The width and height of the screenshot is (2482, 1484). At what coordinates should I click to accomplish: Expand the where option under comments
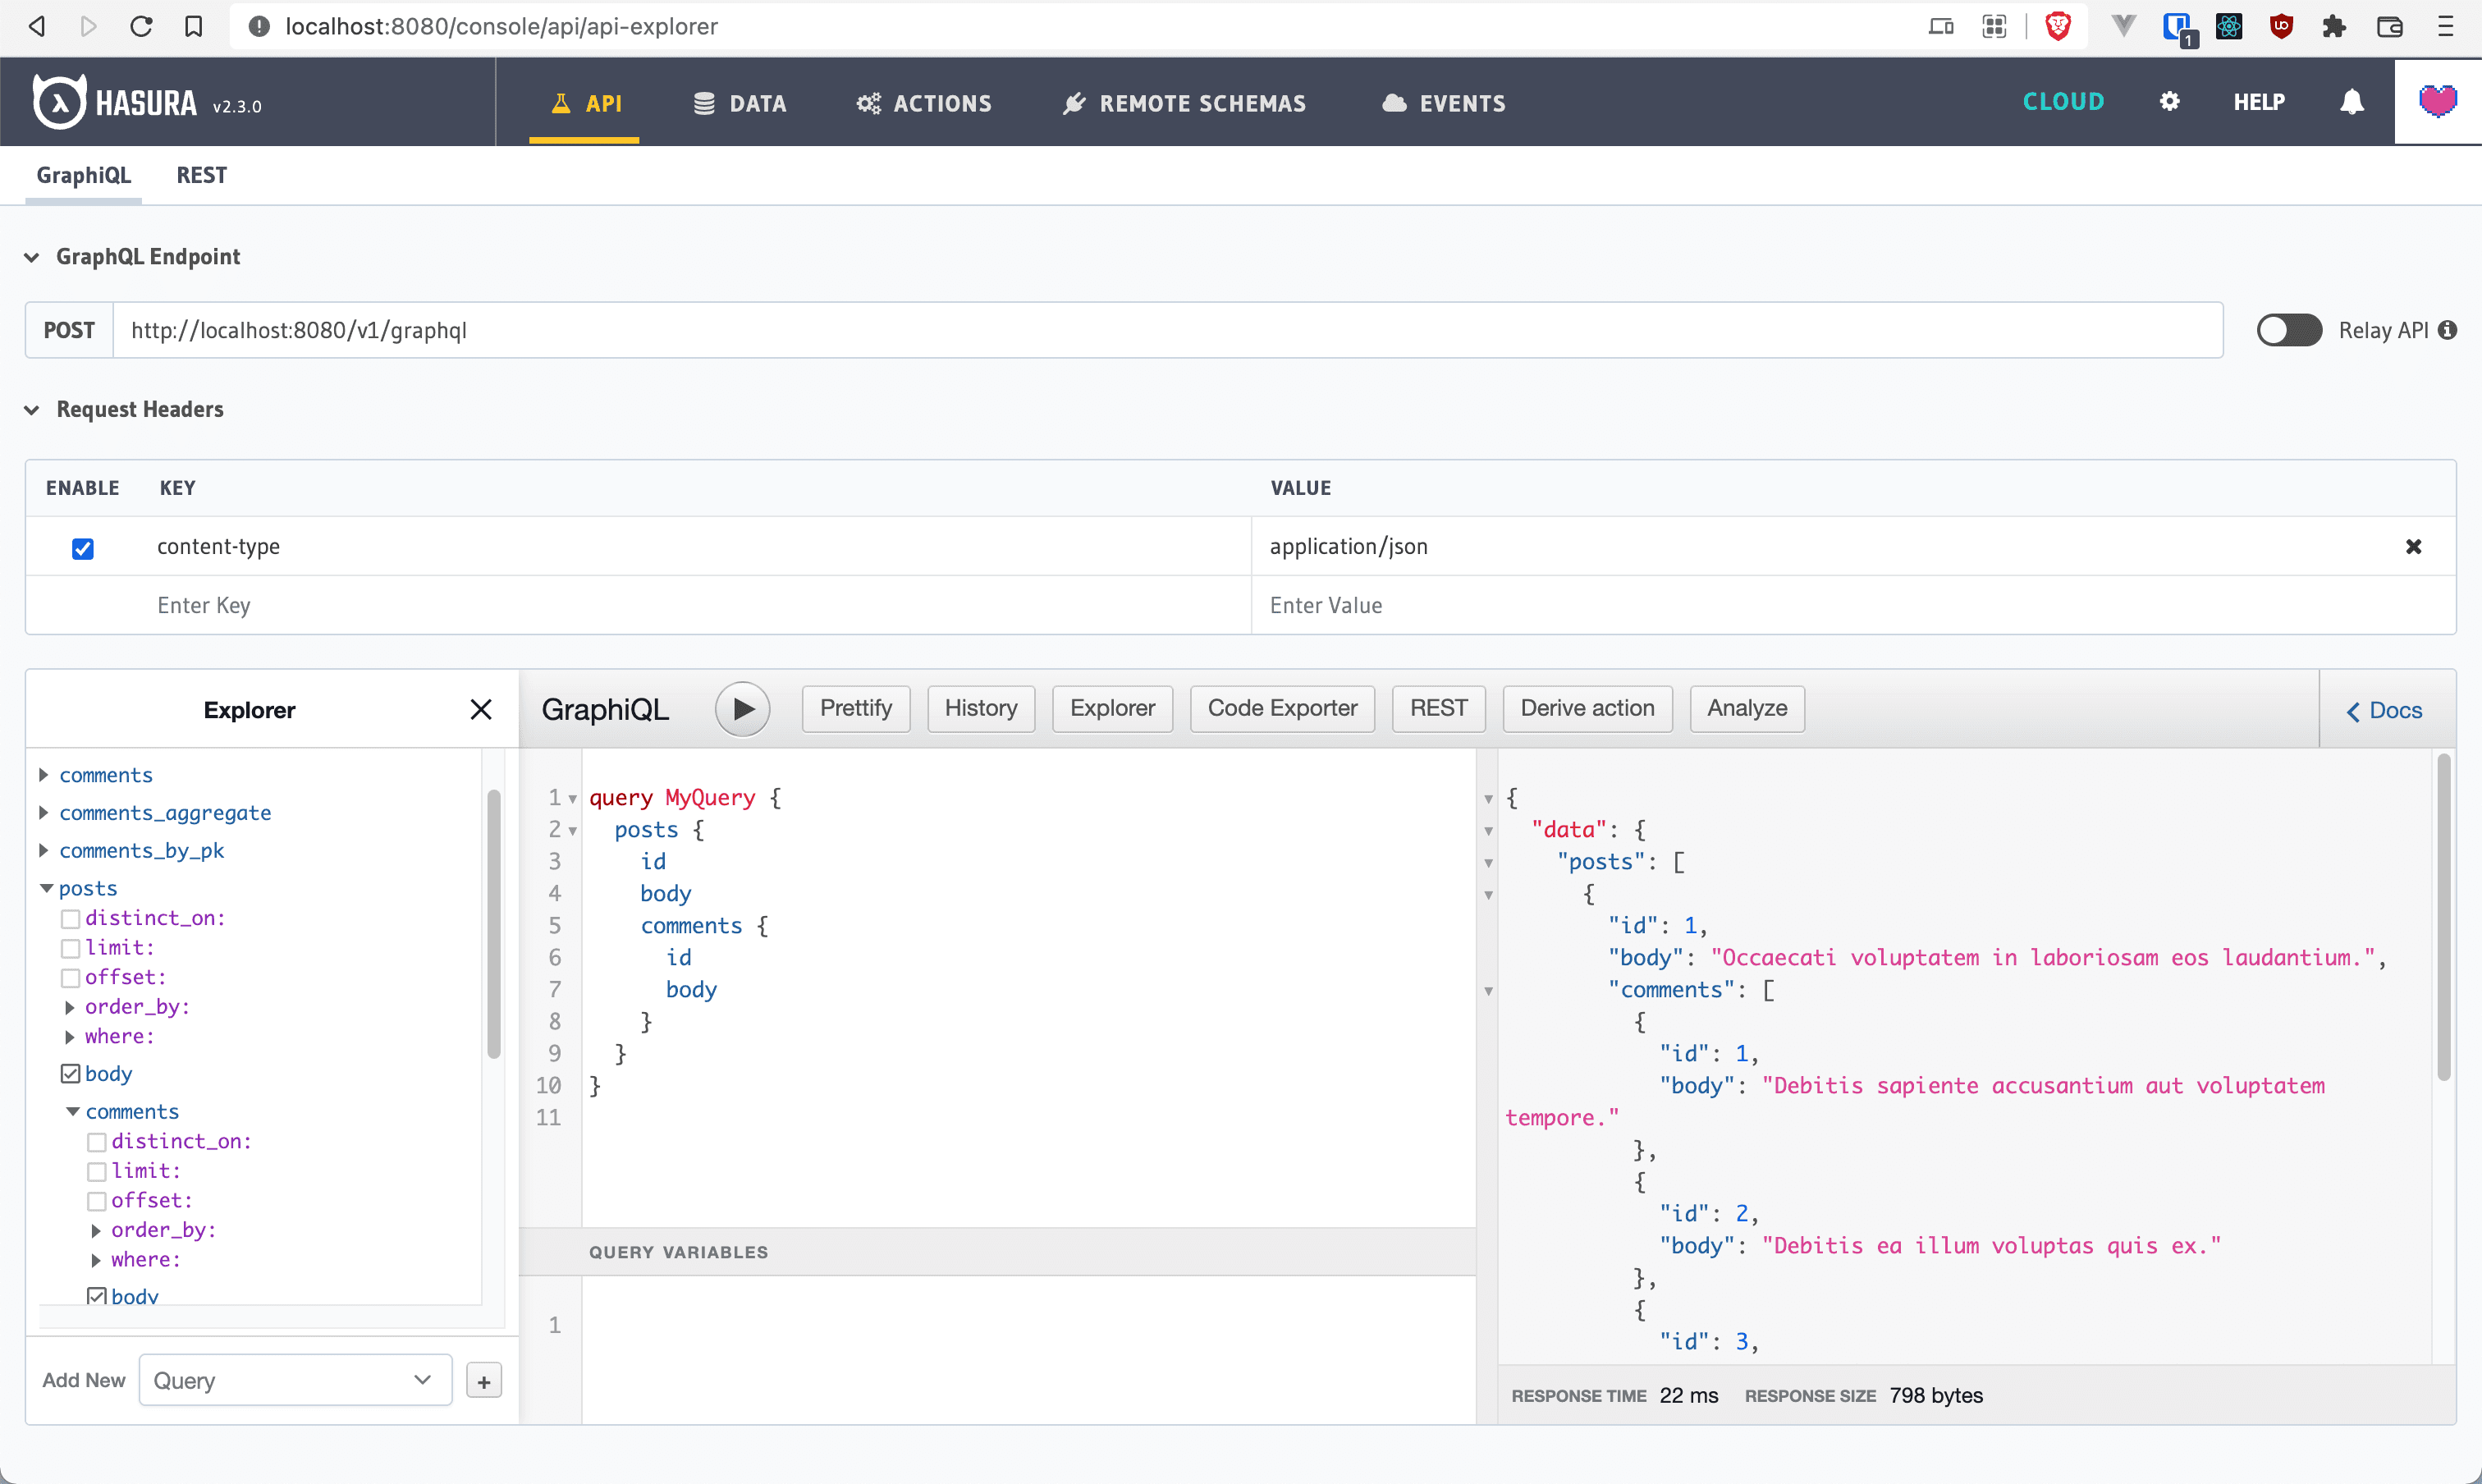point(95,1260)
